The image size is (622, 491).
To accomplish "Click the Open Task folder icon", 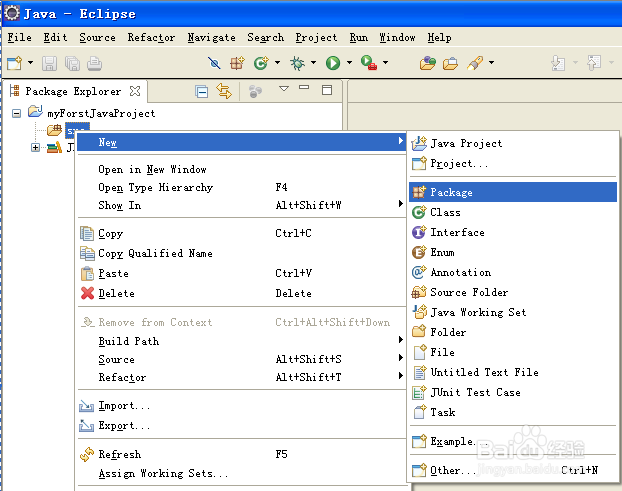I will point(450,63).
